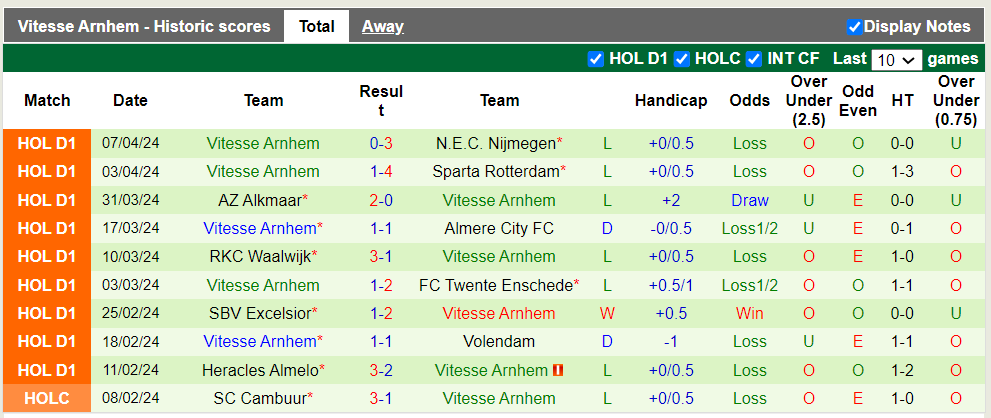The width and height of the screenshot is (991, 418).
Task: Select the SBV Excelsior team link
Action: tap(259, 313)
